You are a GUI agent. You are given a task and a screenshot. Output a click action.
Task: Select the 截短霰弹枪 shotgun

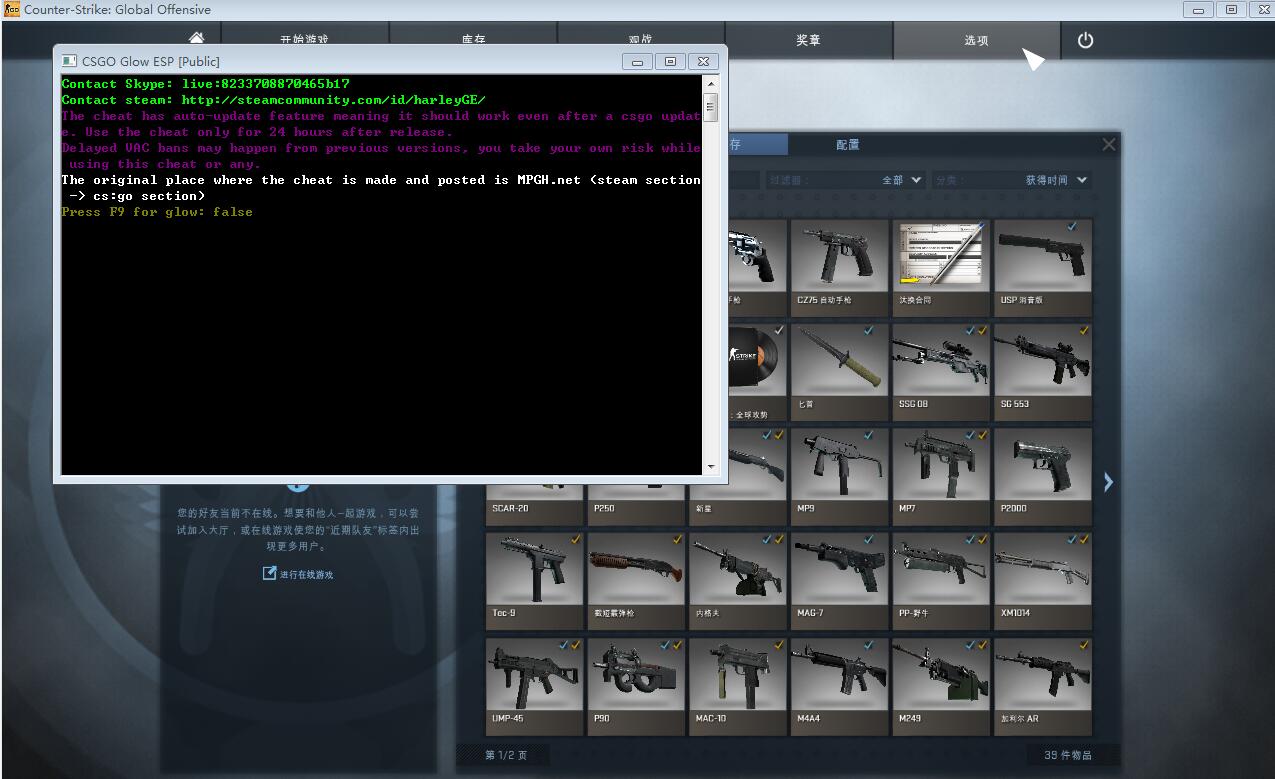pyautogui.click(x=636, y=581)
